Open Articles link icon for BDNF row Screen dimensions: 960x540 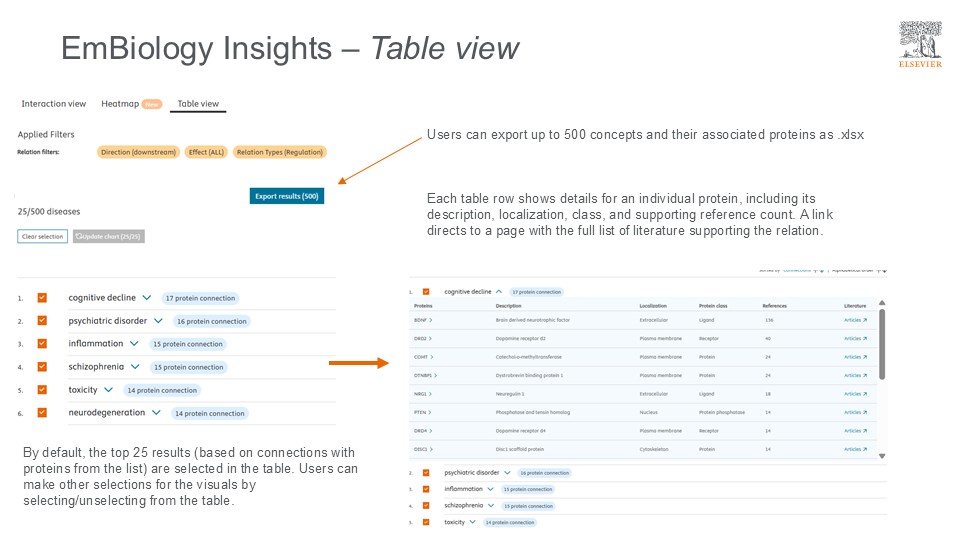pos(864,320)
